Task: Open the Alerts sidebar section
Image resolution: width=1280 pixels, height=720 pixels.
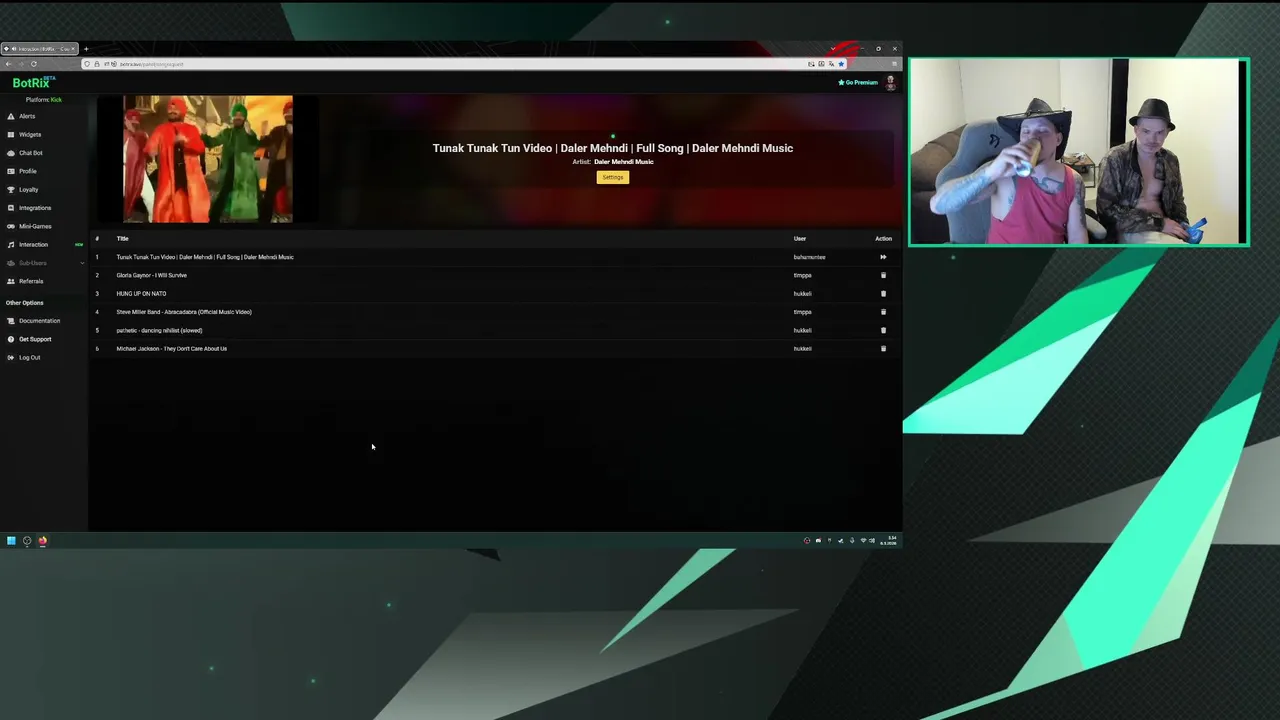Action: coord(27,116)
